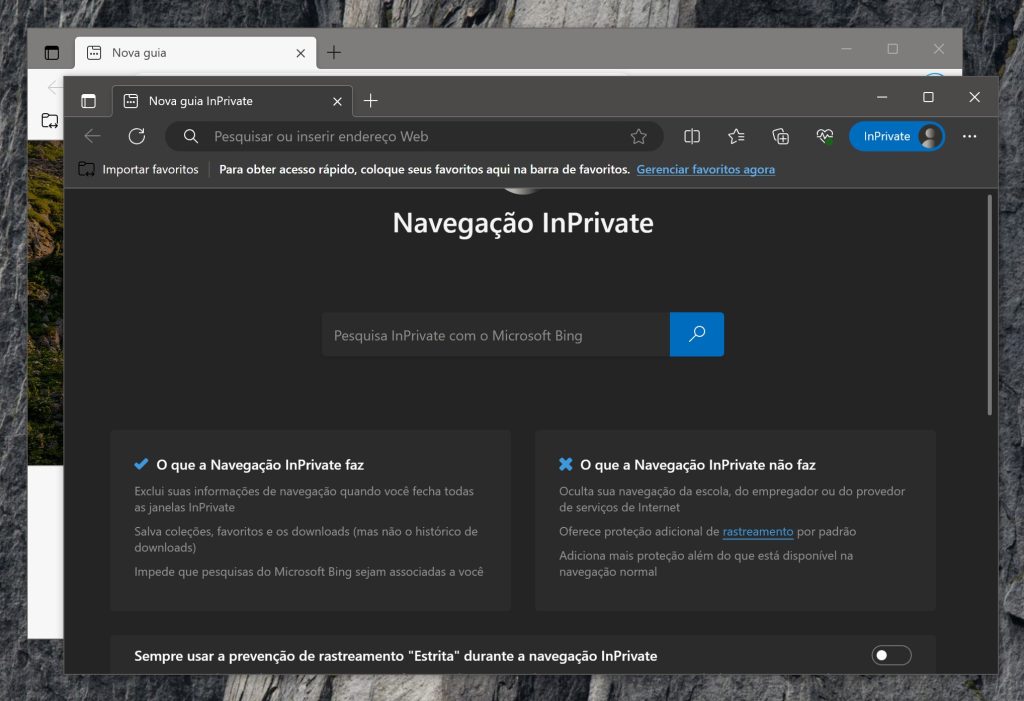
Task: Enable 'Sempre usar a prevenção de rastreamento Estrita'
Action: [x=889, y=655]
